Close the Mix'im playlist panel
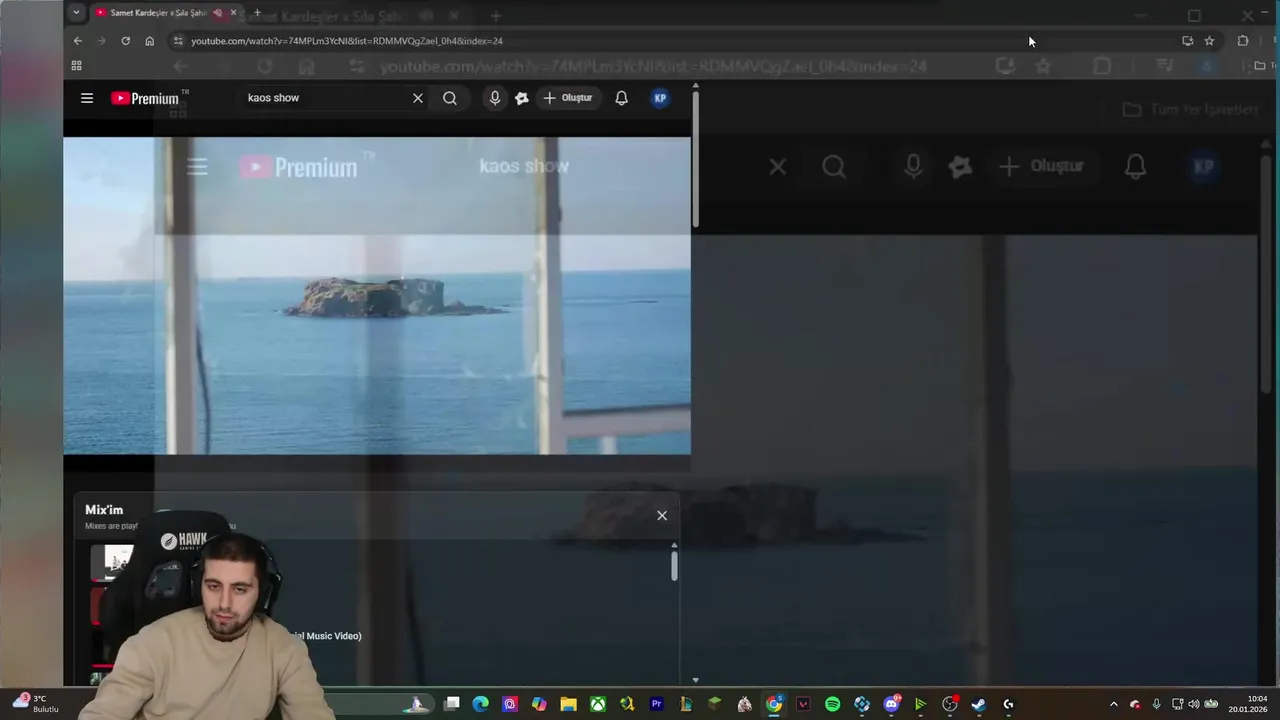The image size is (1280, 720). pyautogui.click(x=662, y=515)
